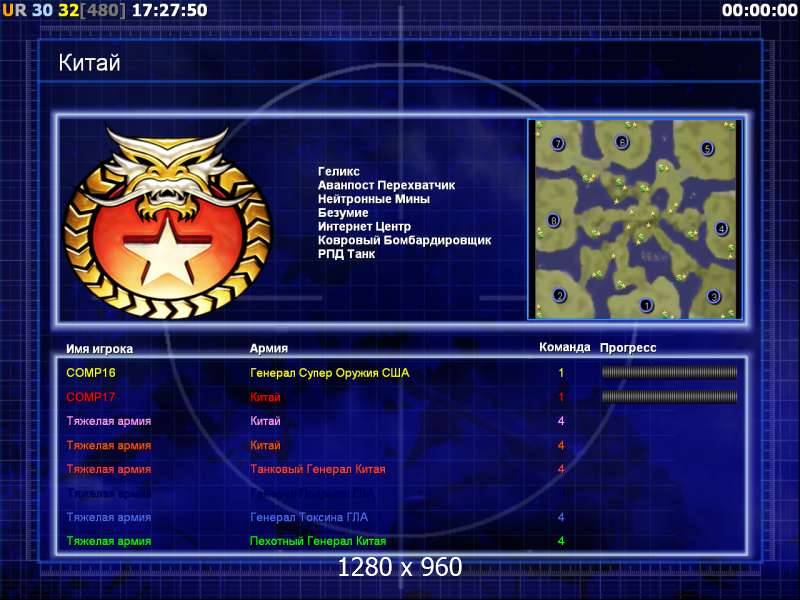Click Пехотный Генерал Китая army cell

[318, 541]
